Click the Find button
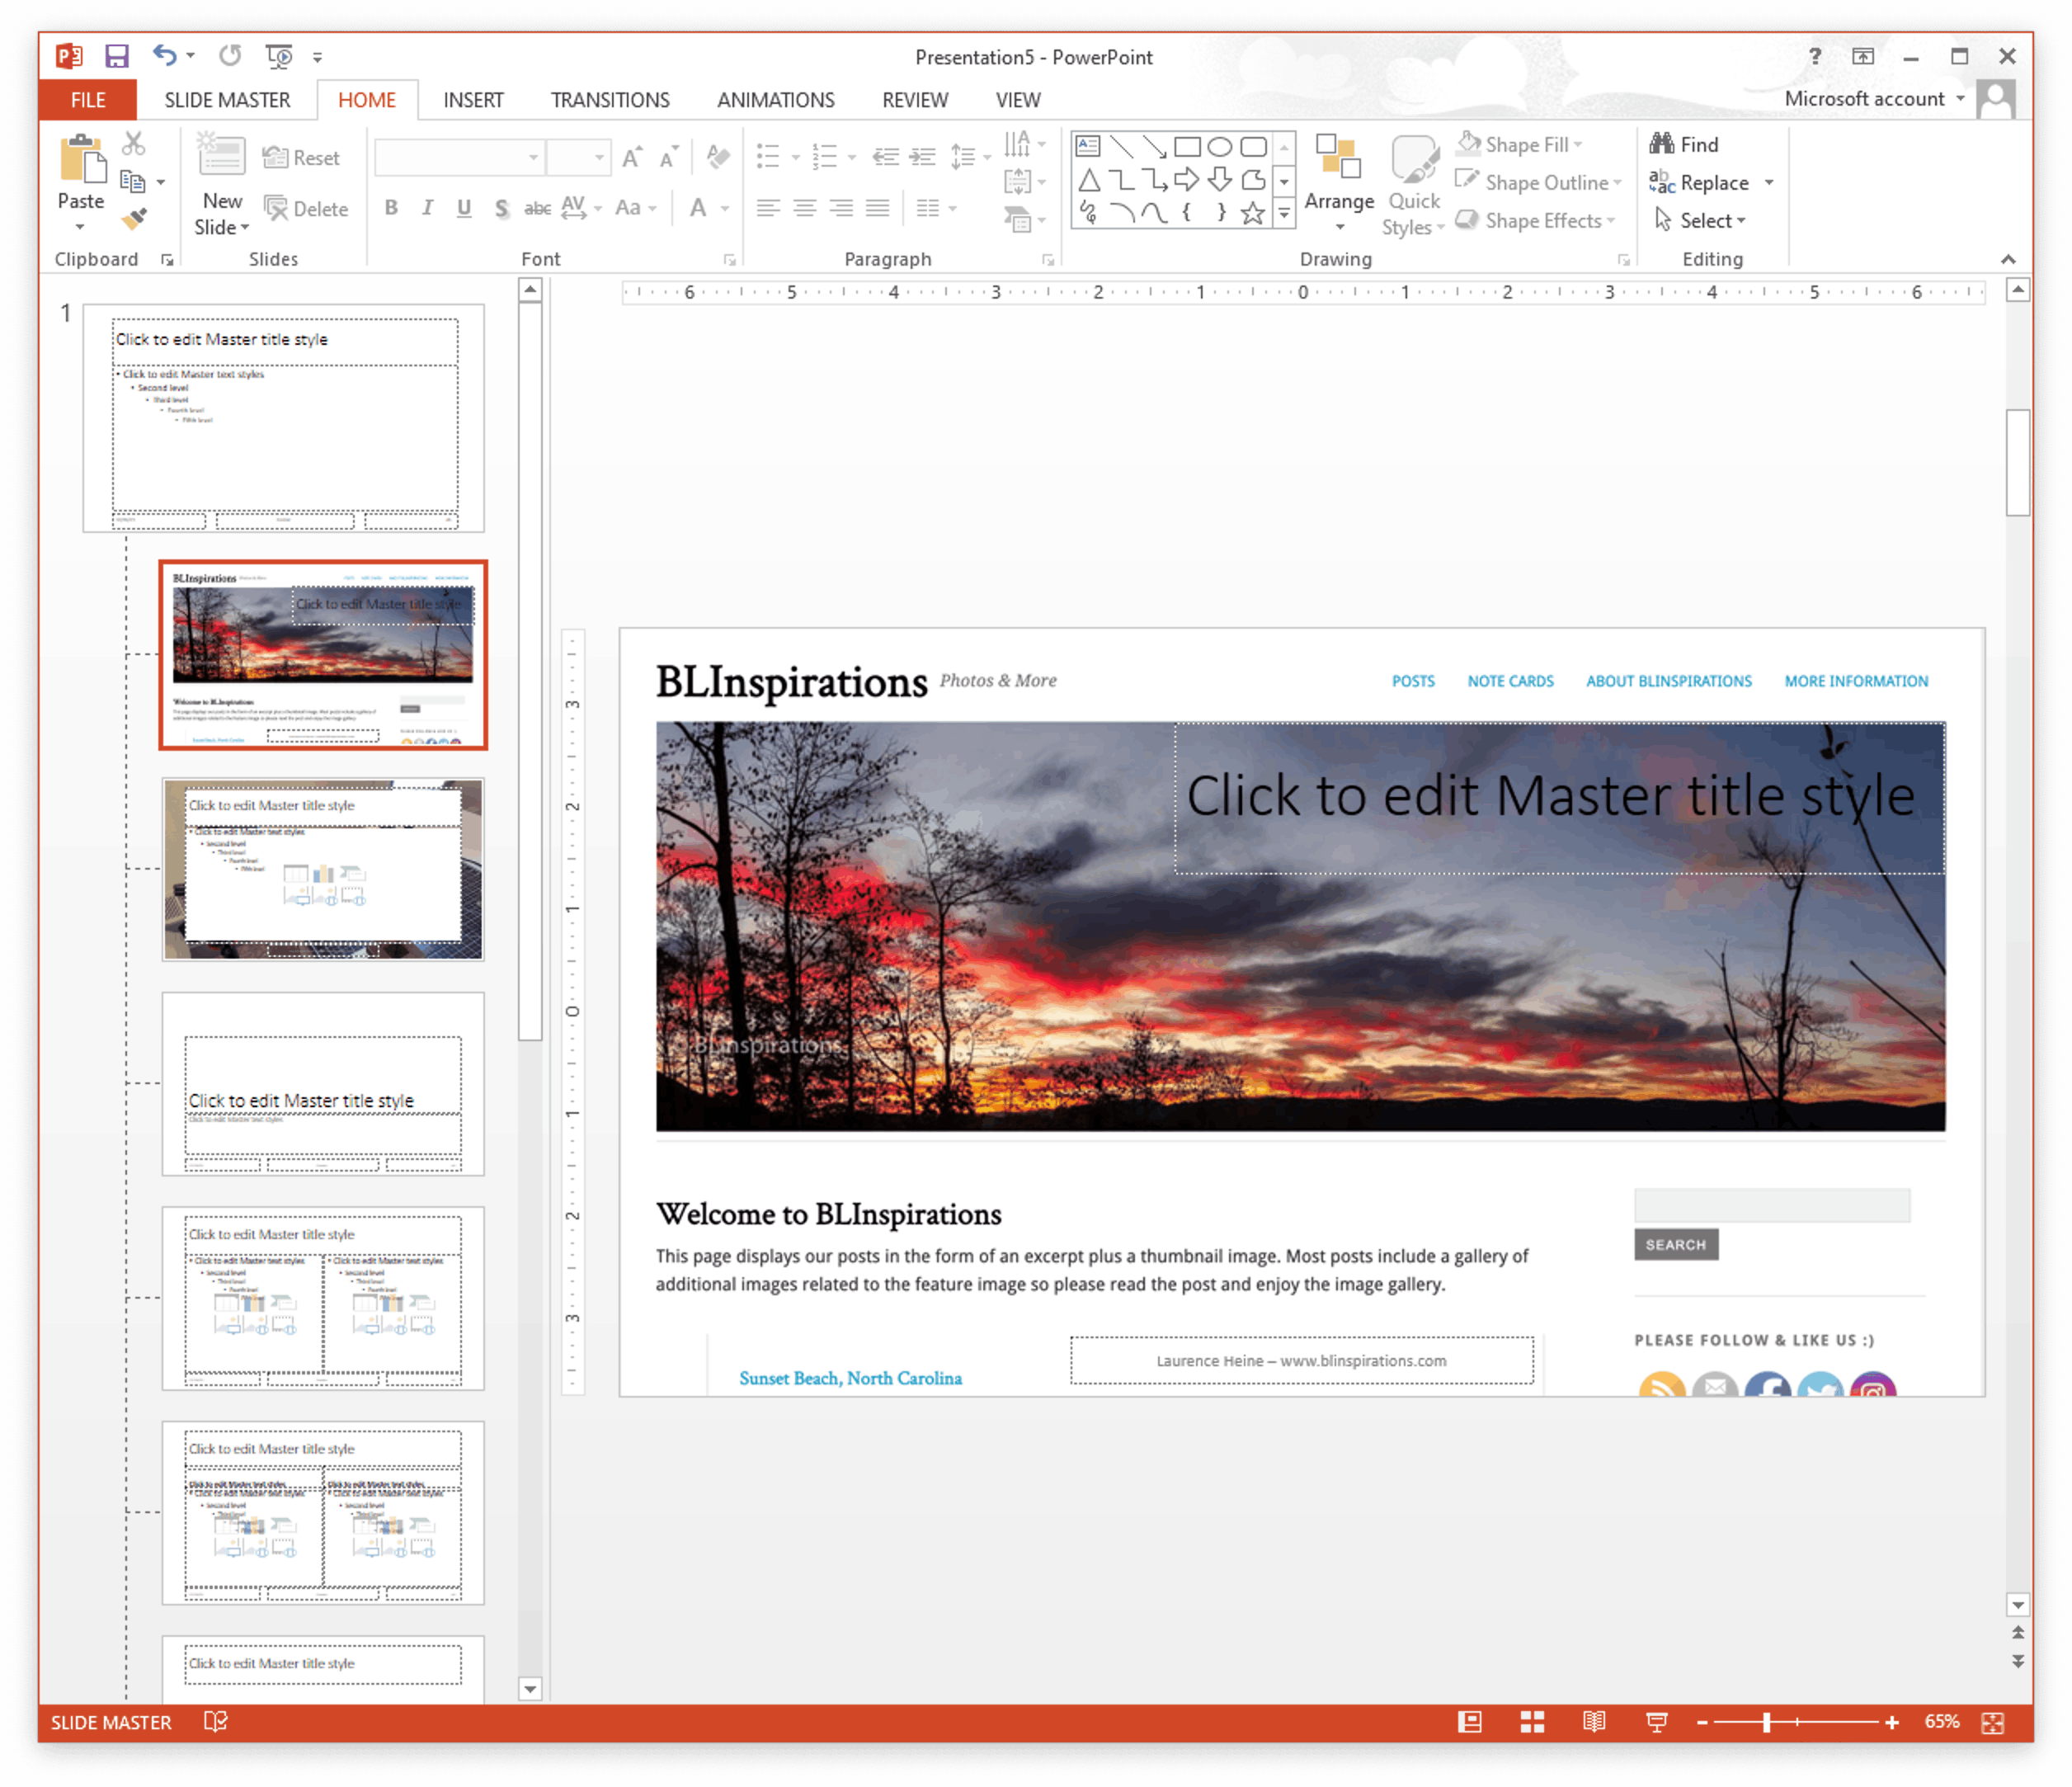 [1684, 144]
